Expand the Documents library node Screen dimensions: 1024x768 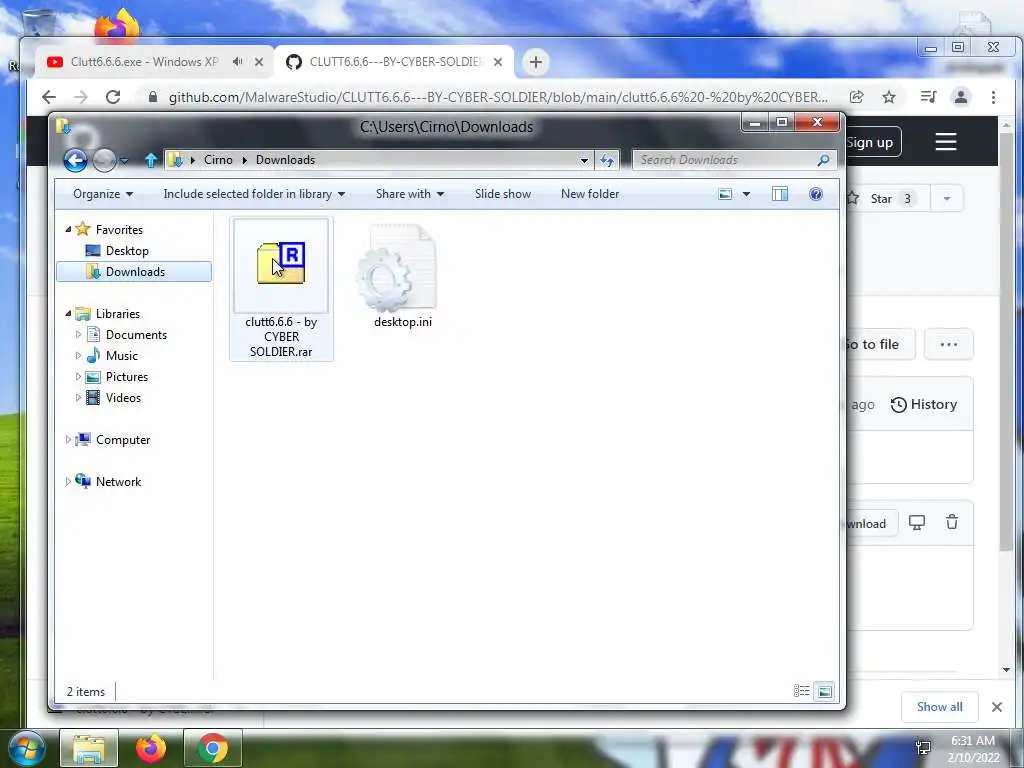coord(78,334)
